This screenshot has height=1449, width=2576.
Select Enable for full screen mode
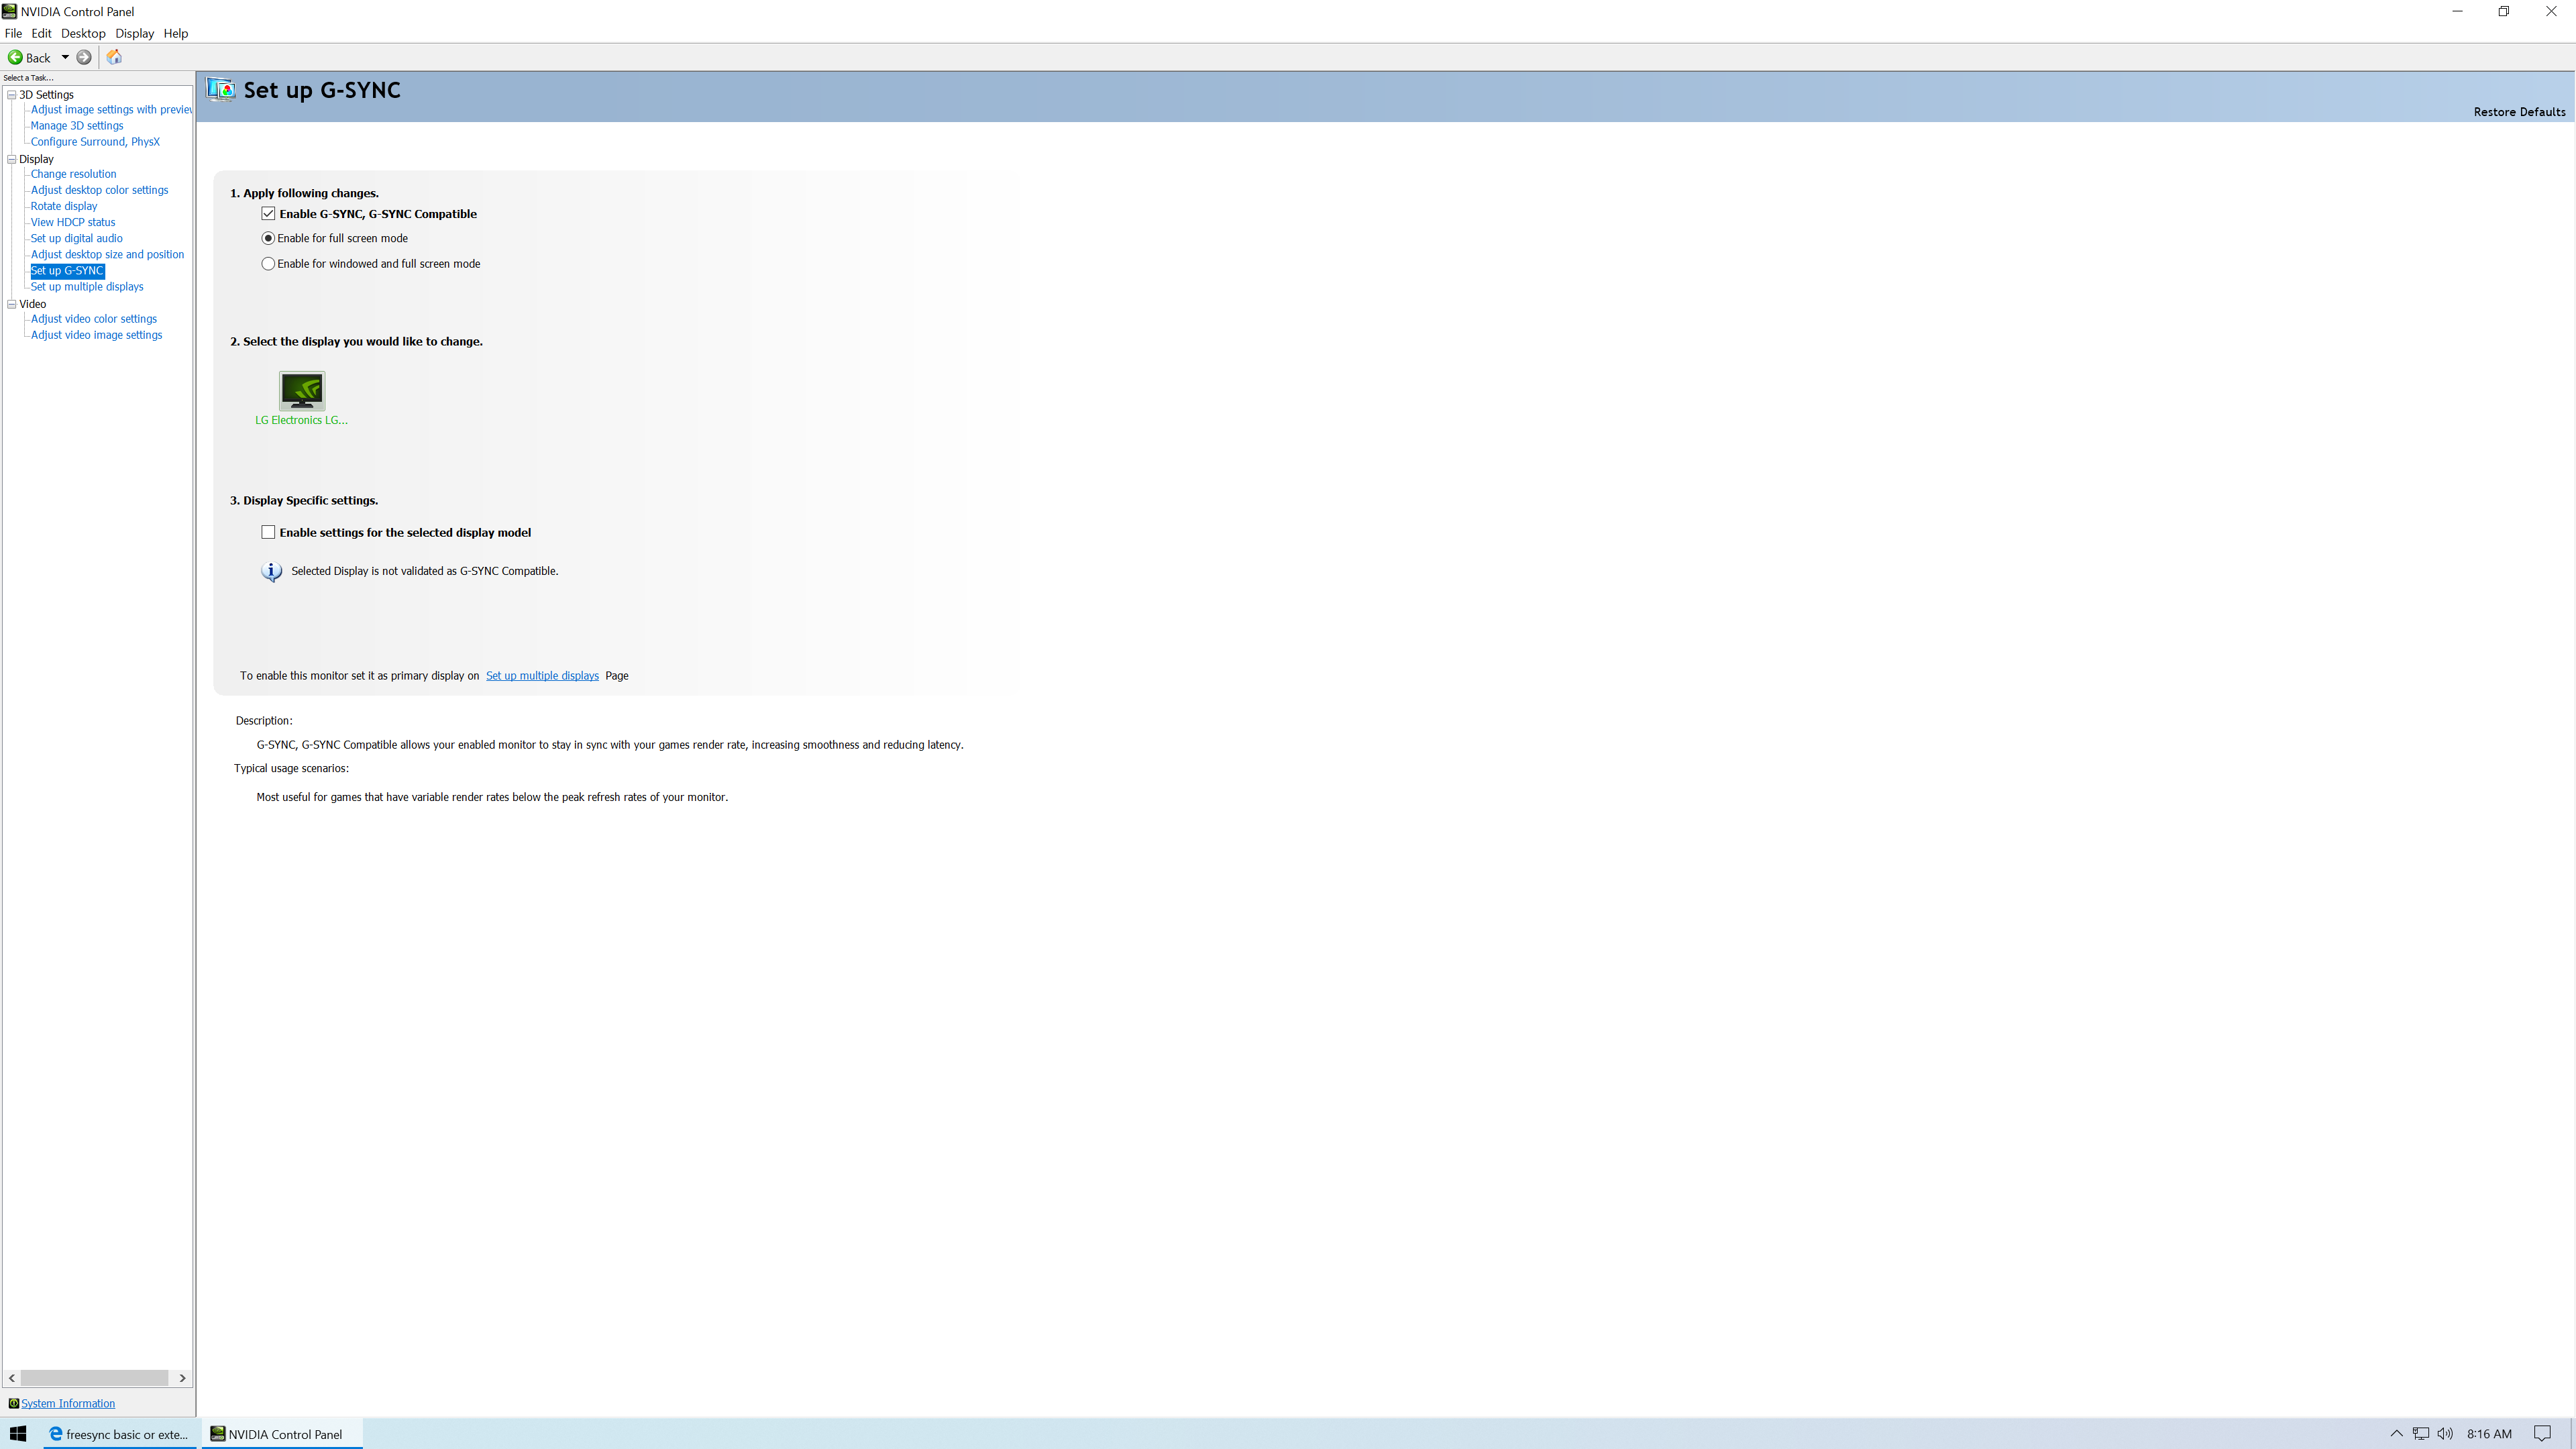[x=268, y=238]
